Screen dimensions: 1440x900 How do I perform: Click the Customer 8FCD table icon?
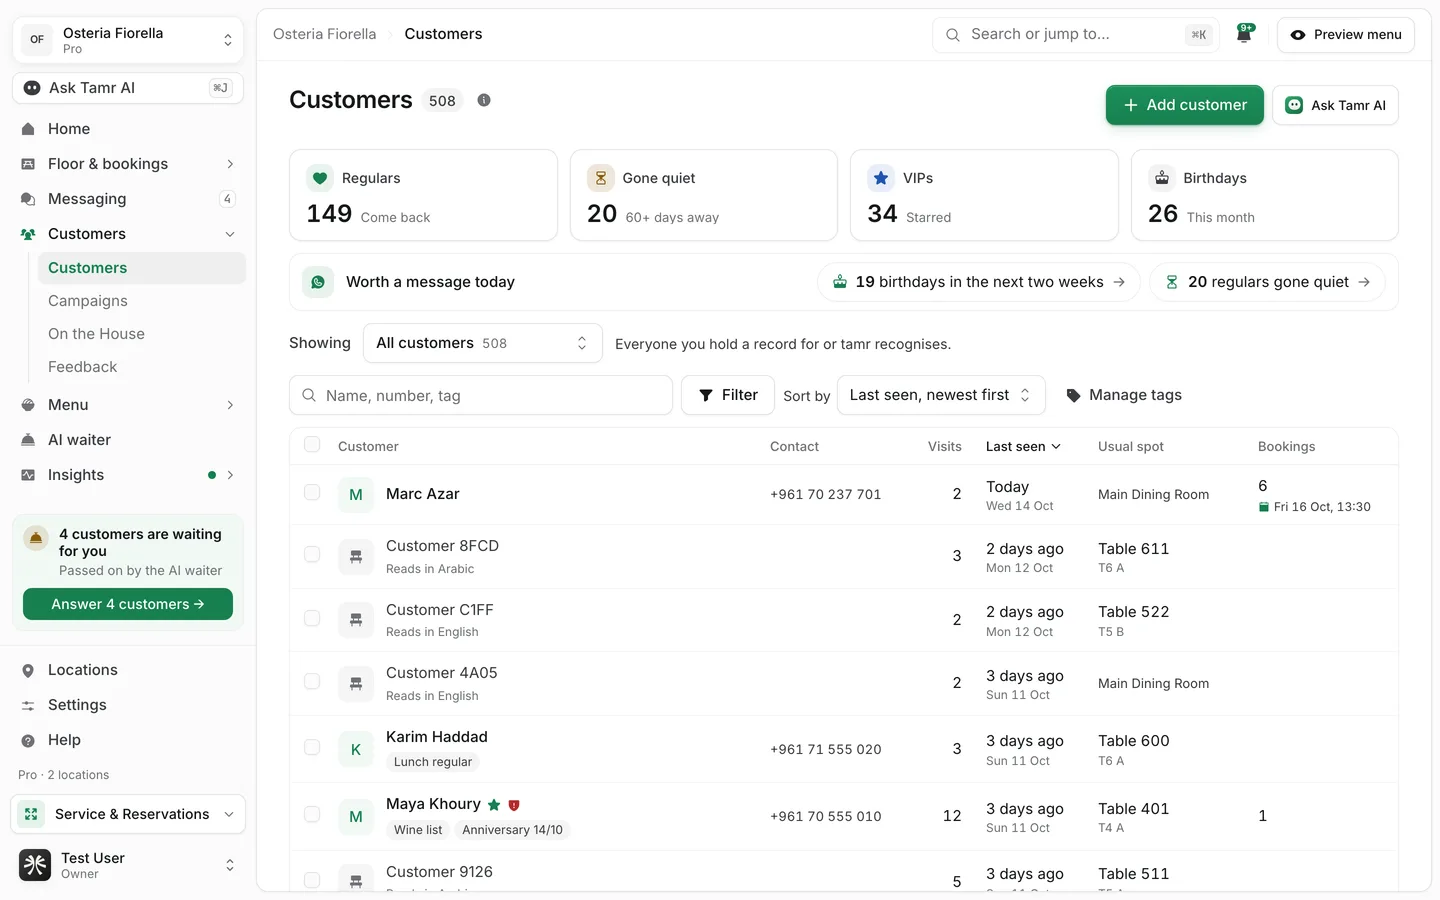356,557
